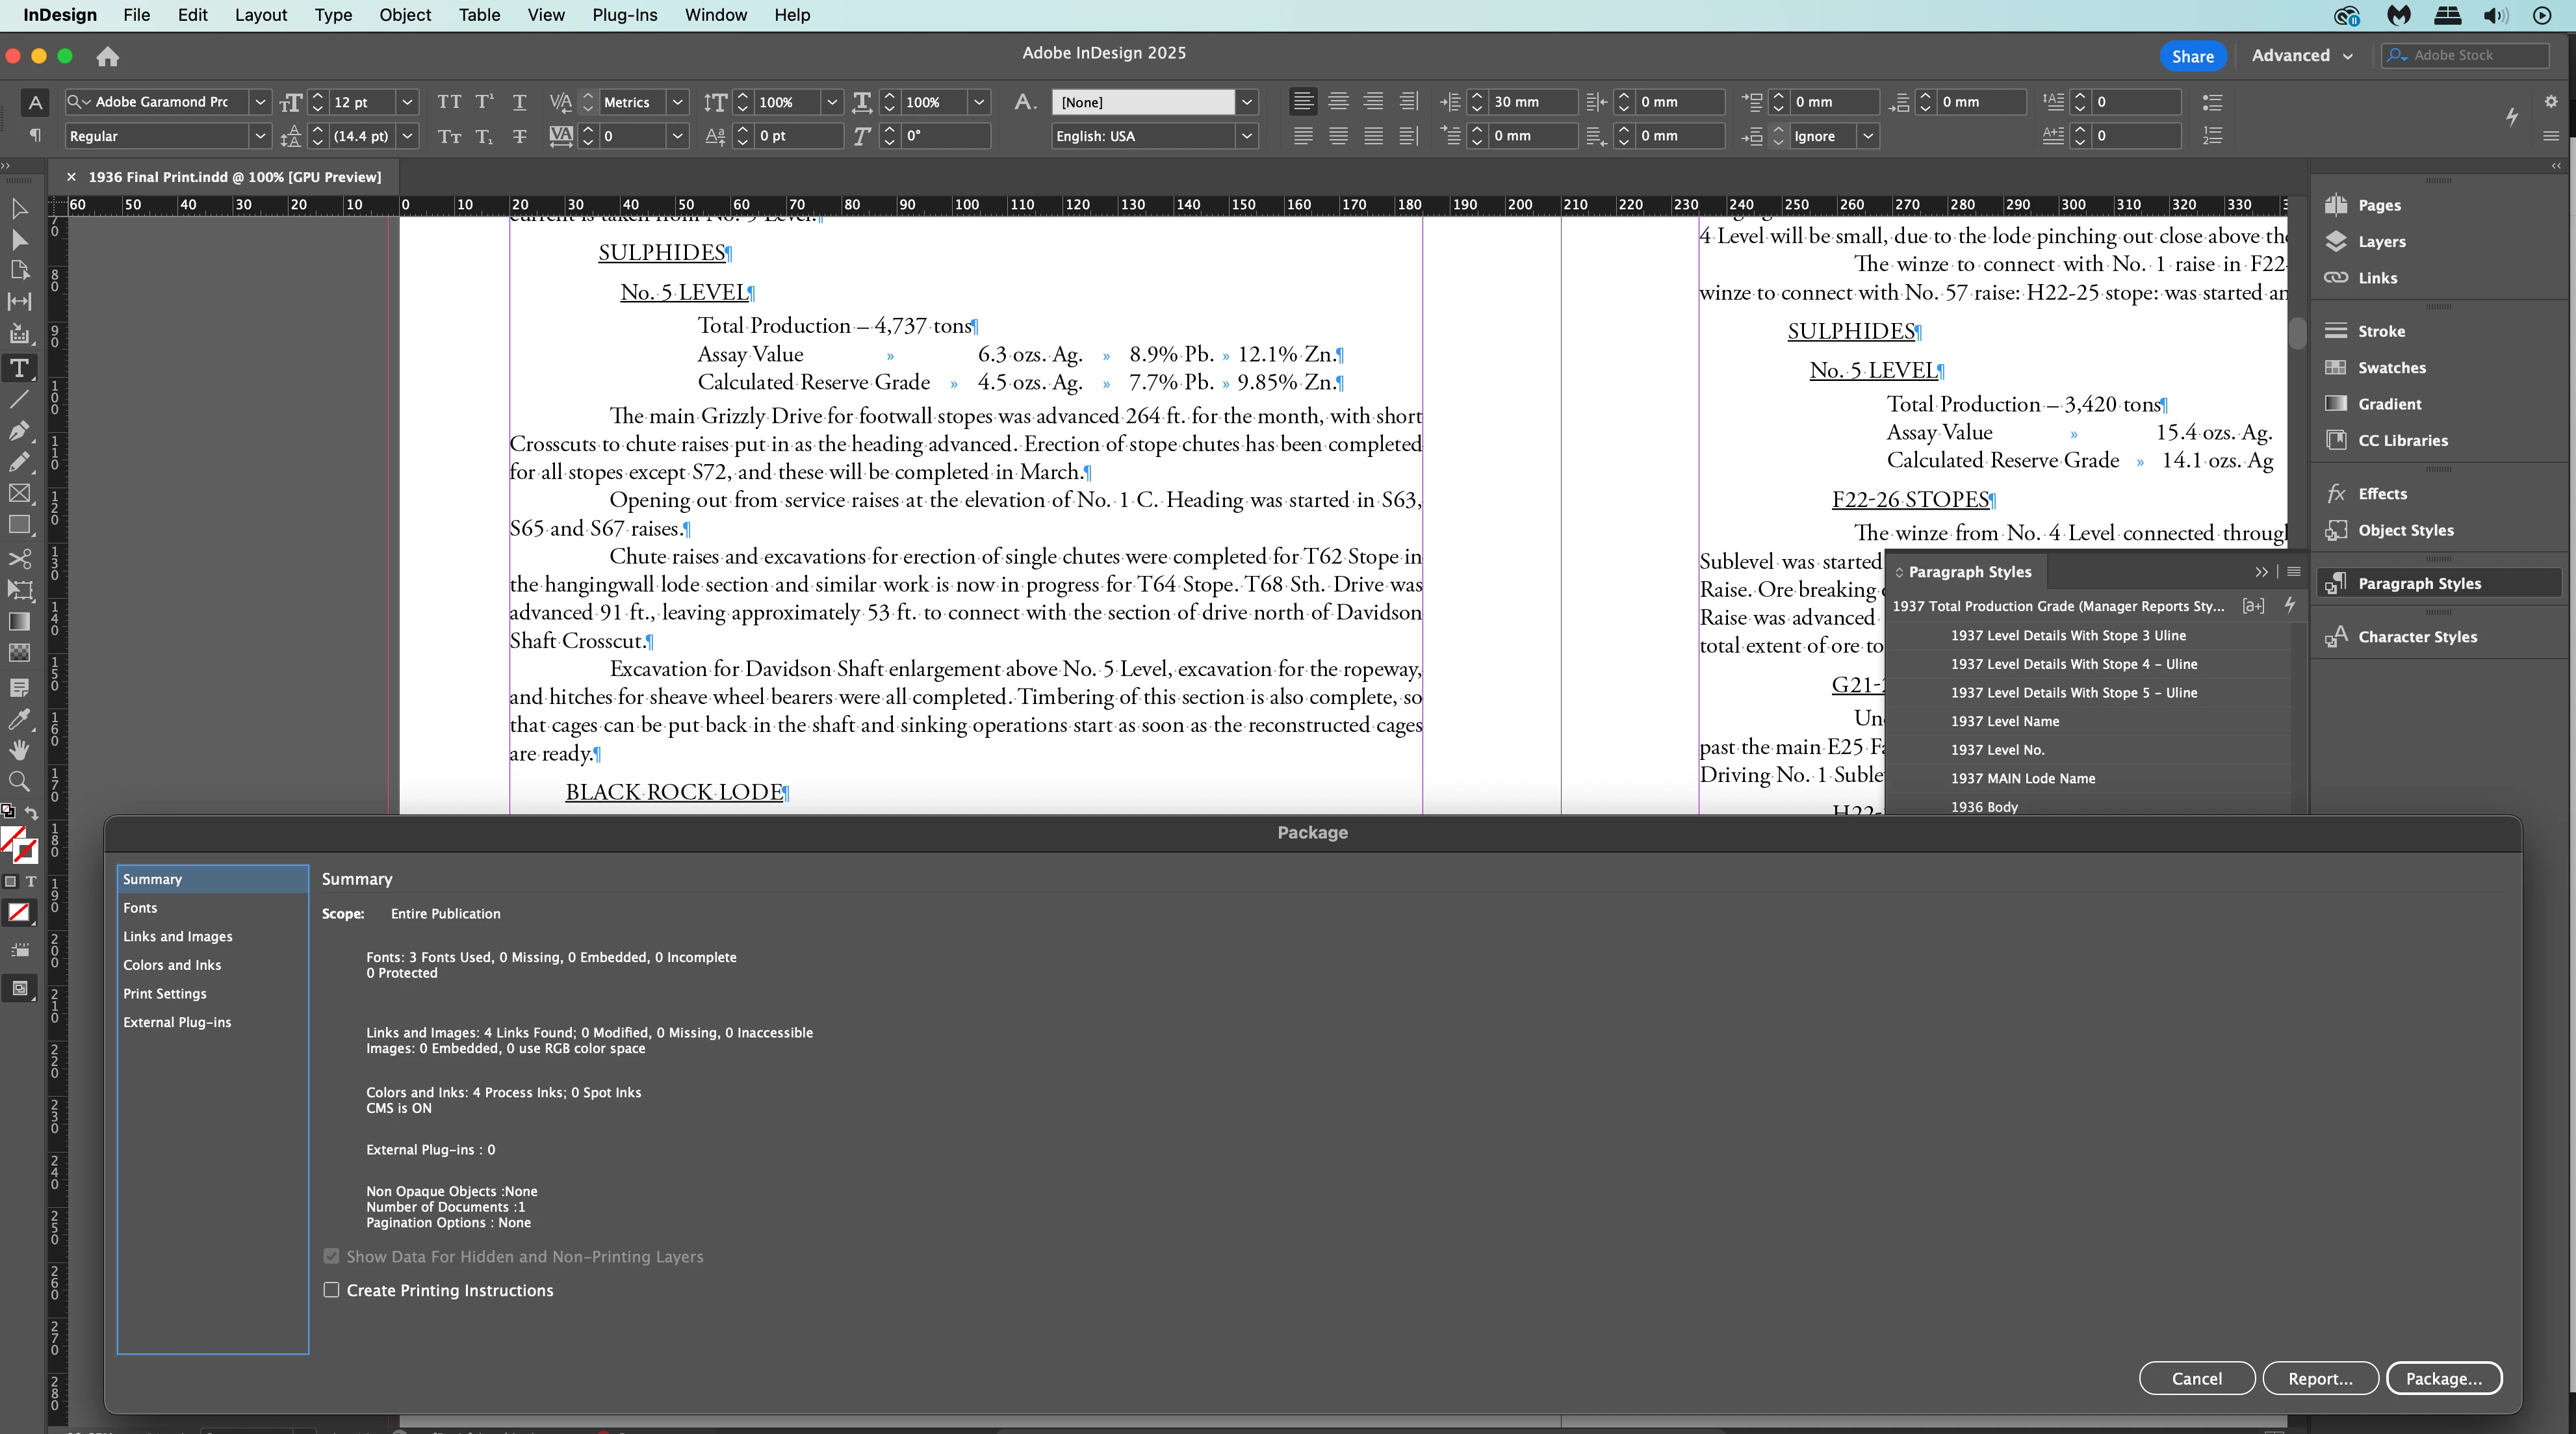
Task: Open the Layout menu
Action: pyautogui.click(x=260, y=15)
